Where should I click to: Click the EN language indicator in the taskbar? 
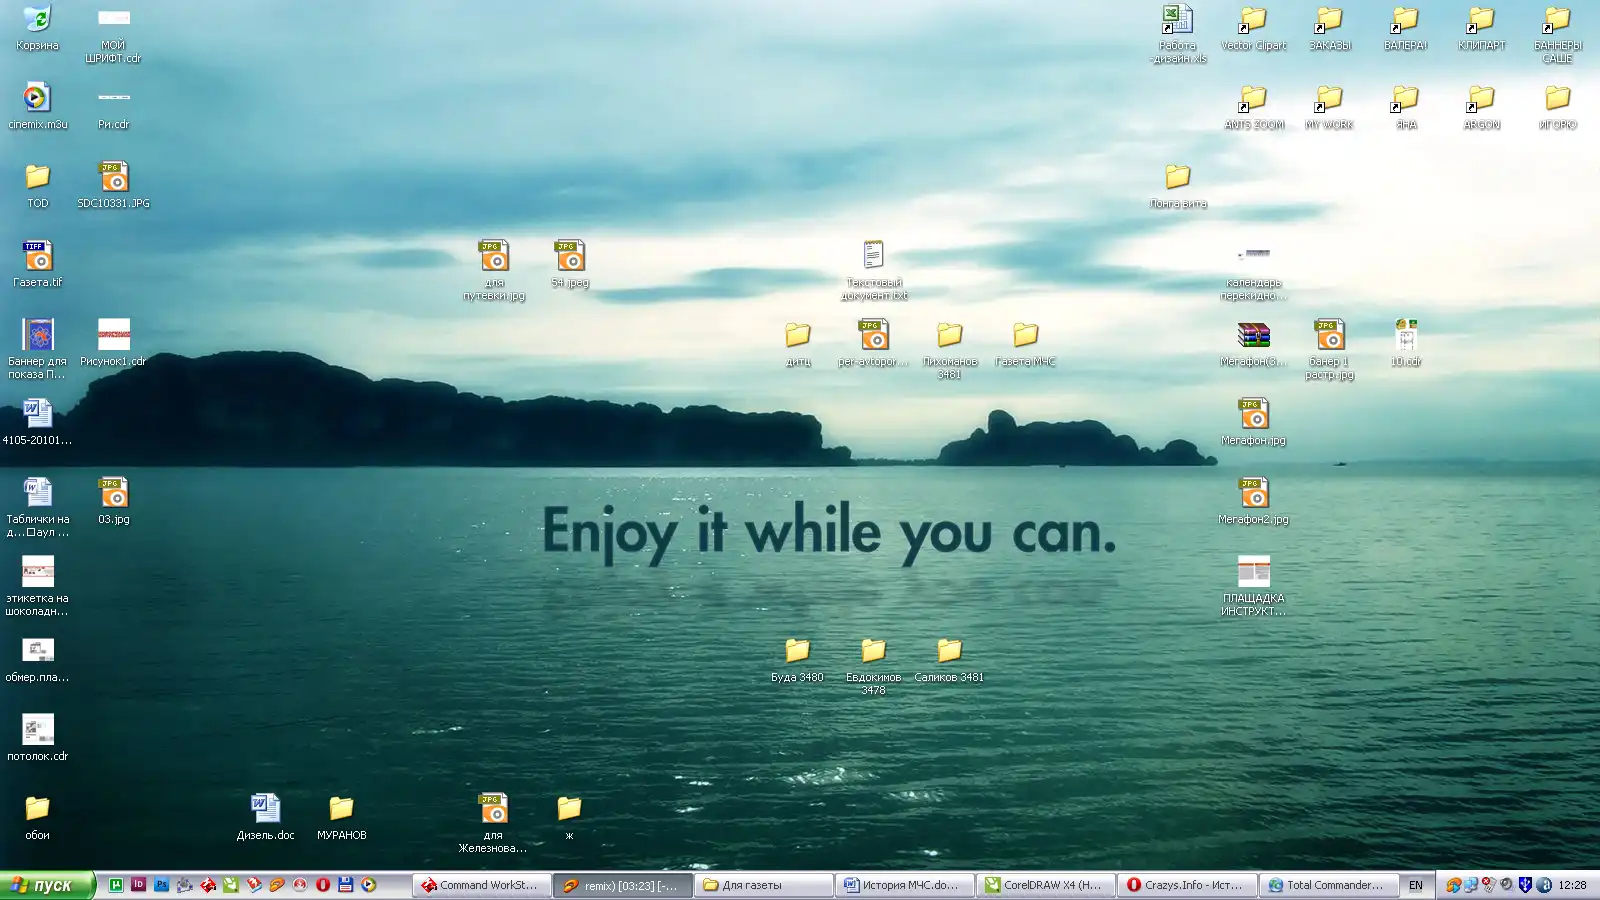click(1415, 885)
